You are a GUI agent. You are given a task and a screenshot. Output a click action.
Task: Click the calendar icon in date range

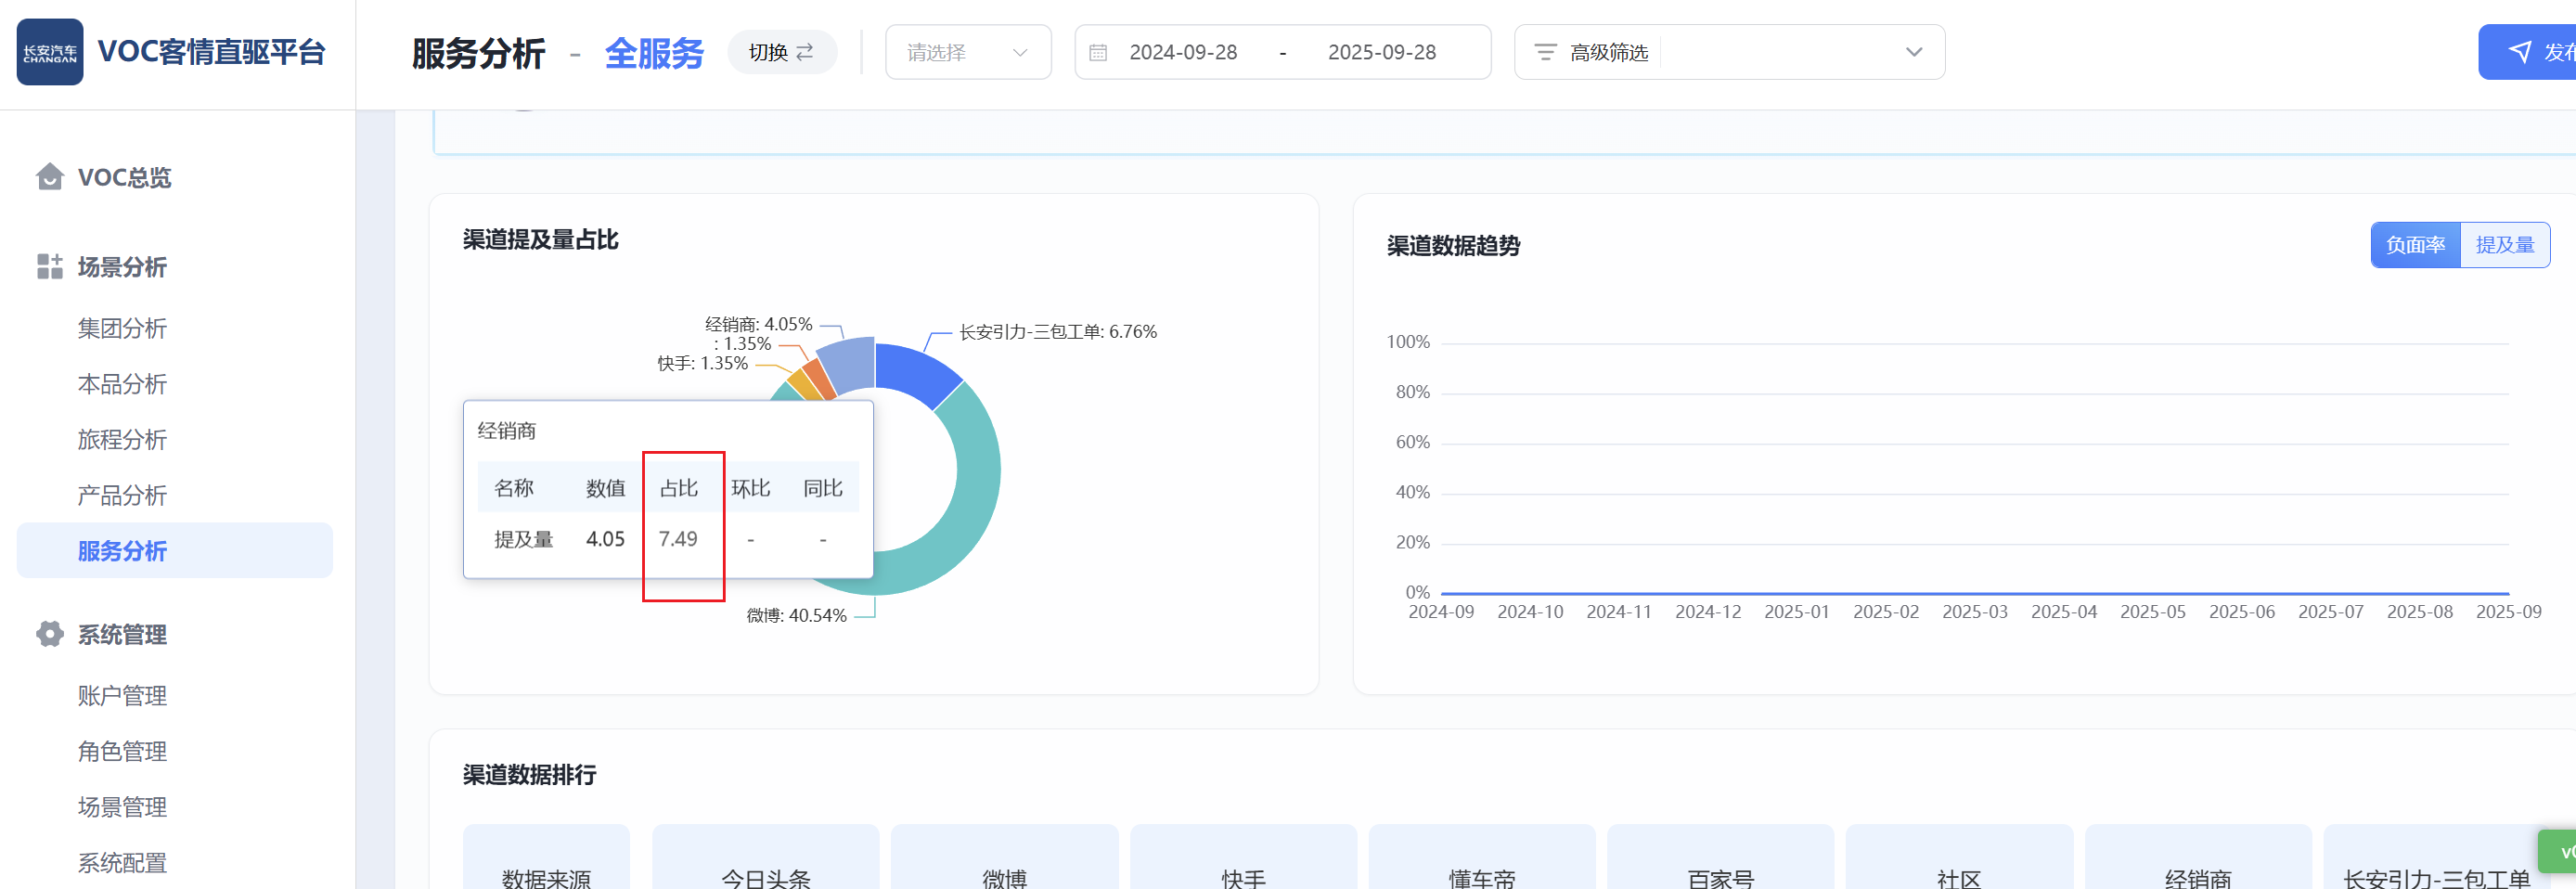tap(1098, 52)
